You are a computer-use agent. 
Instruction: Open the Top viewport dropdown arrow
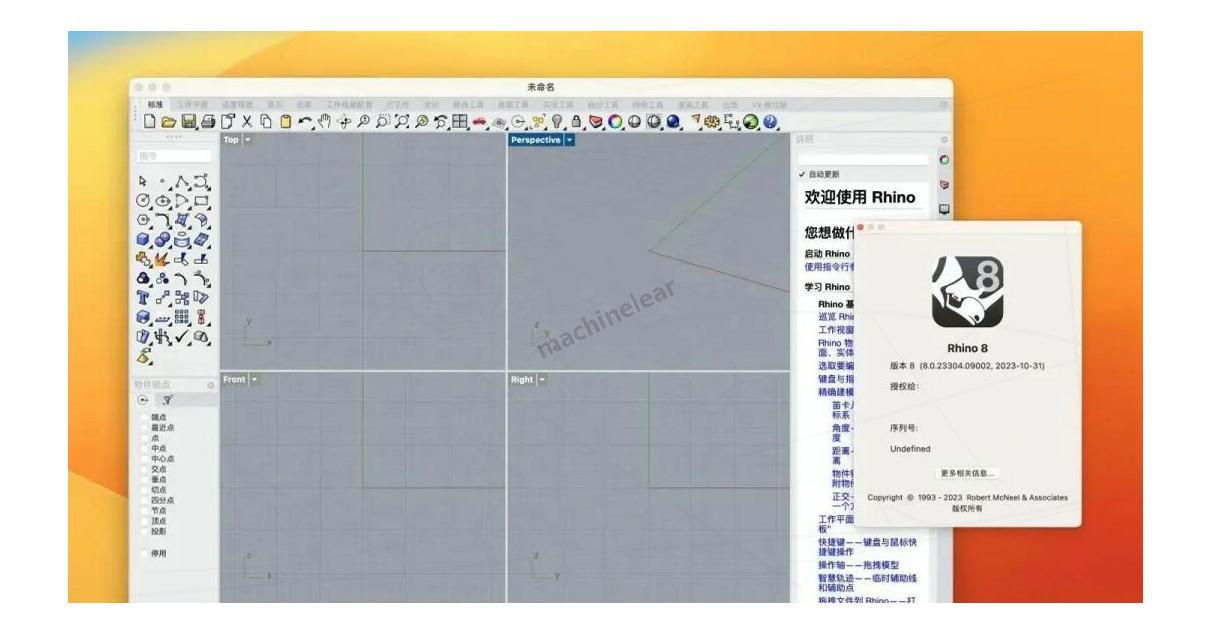tap(248, 141)
